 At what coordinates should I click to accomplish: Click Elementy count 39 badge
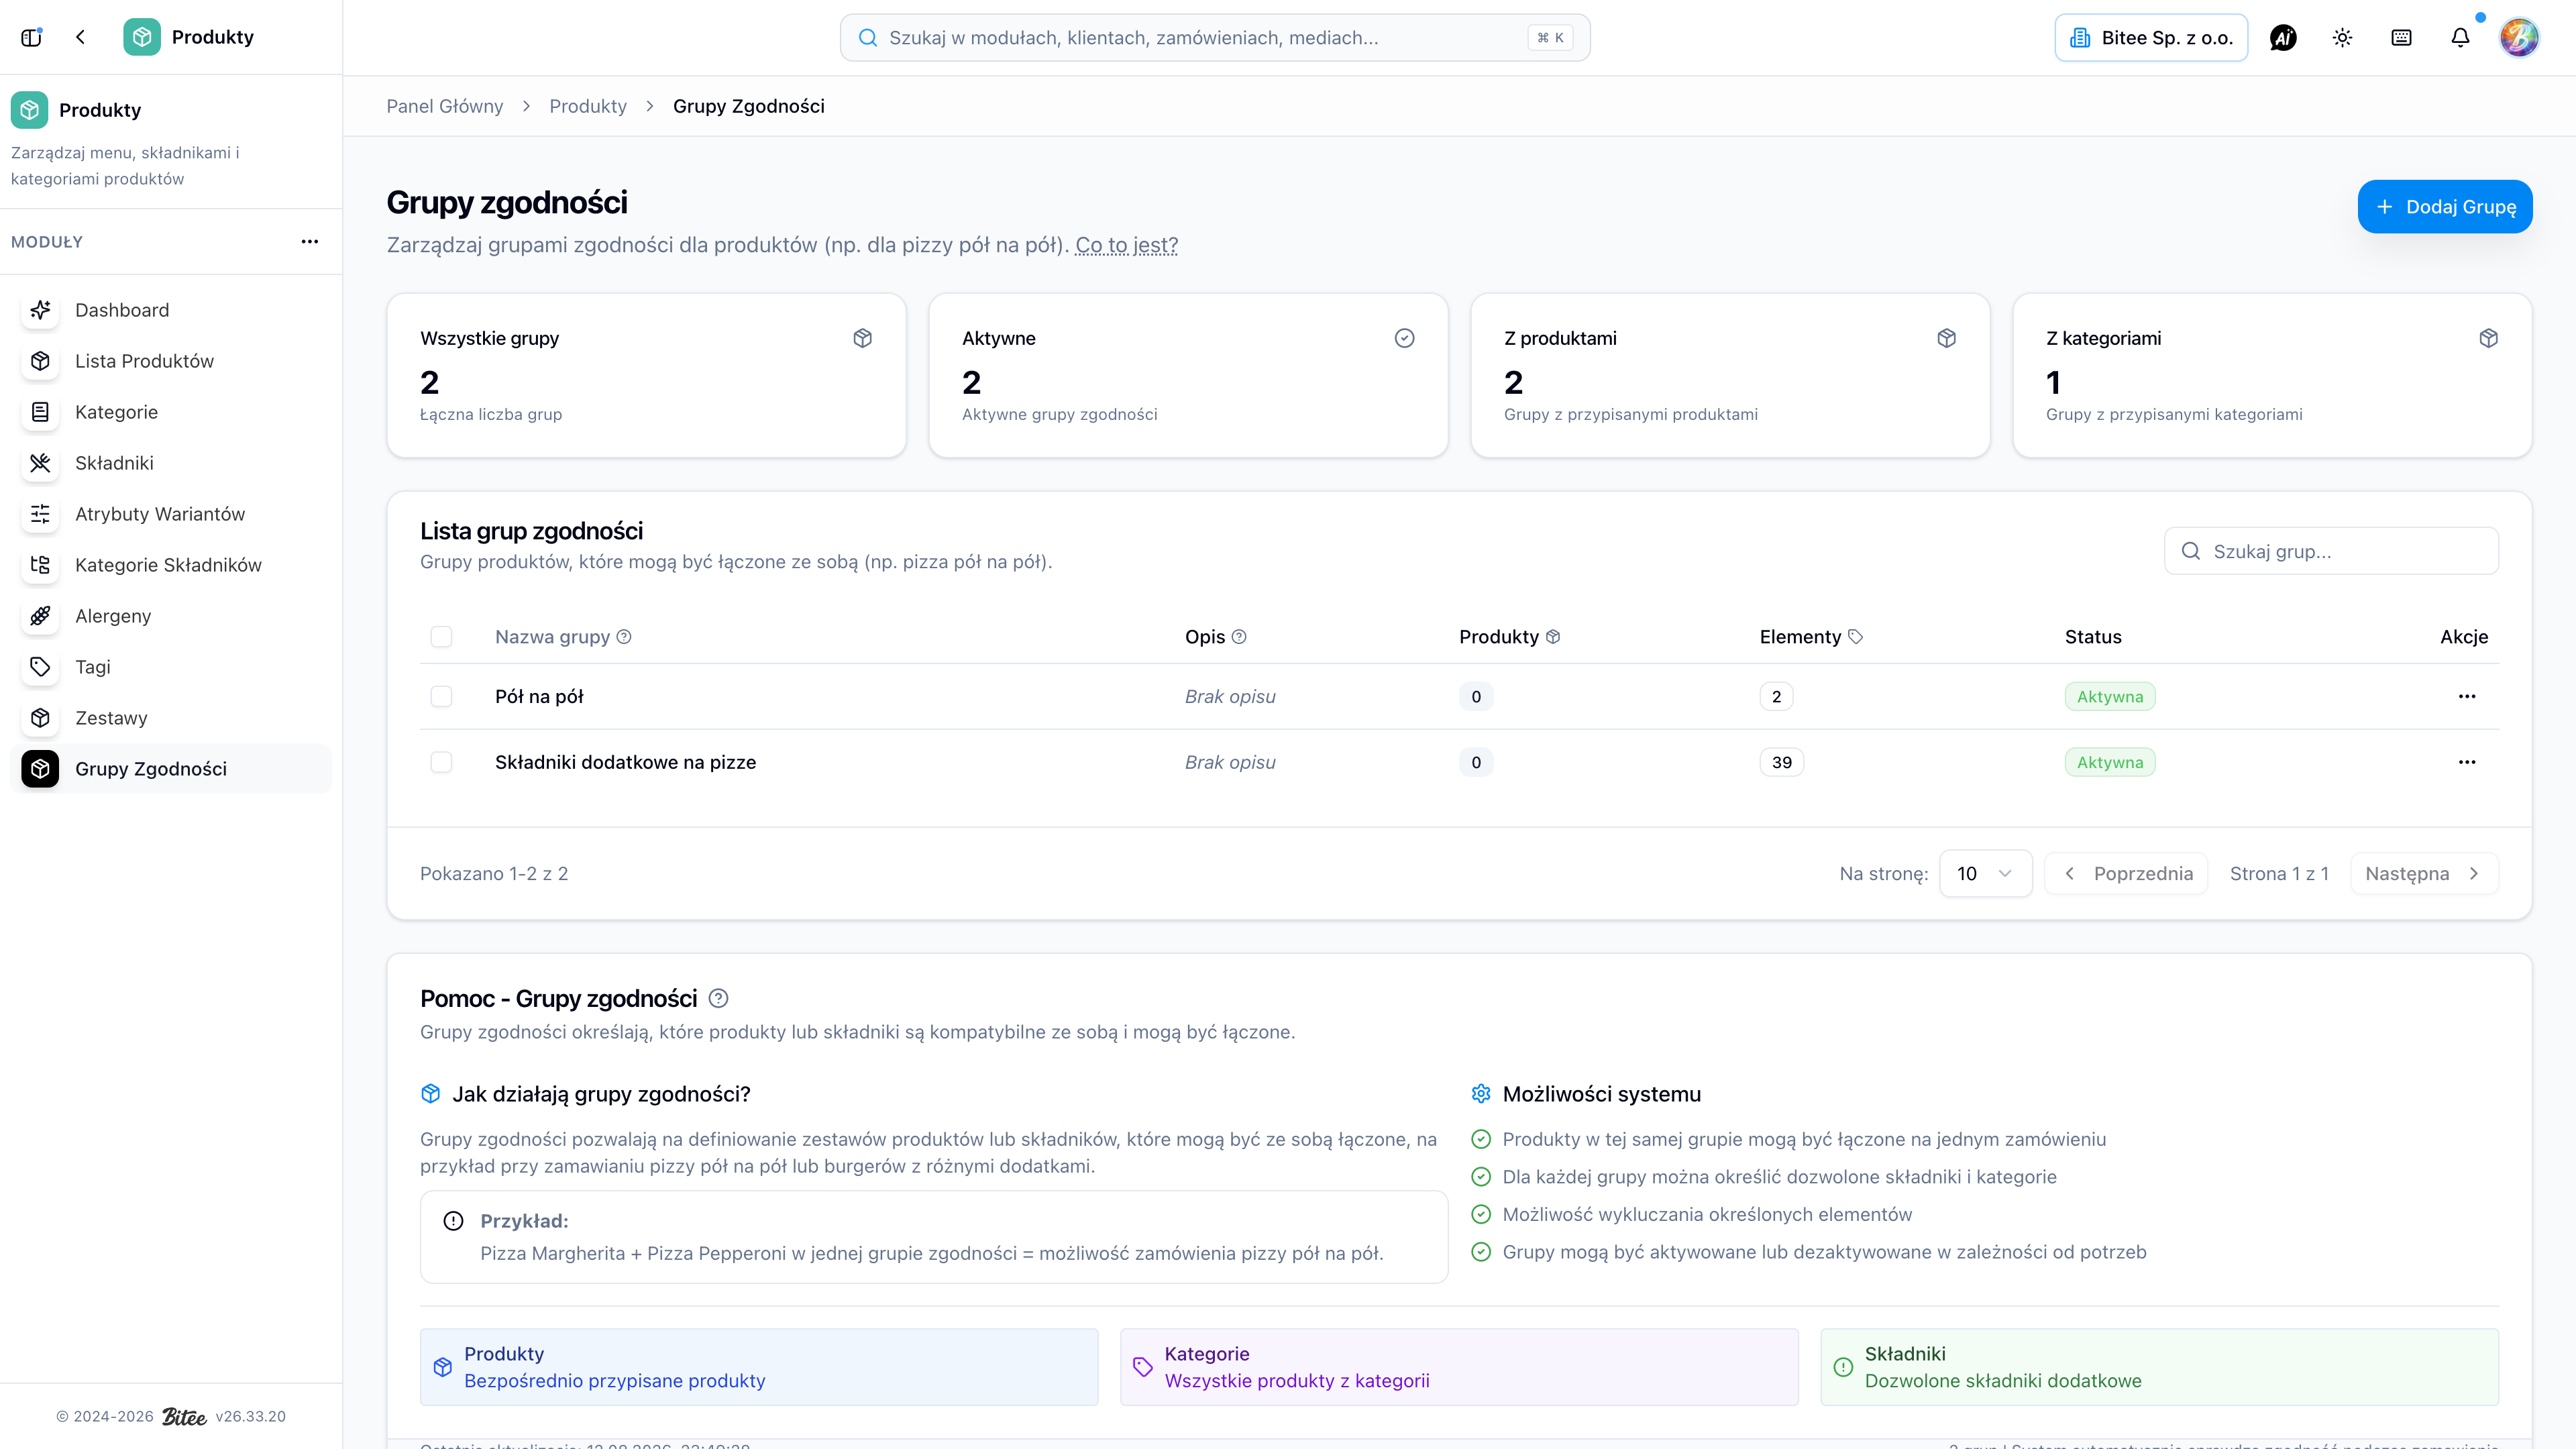click(1782, 762)
